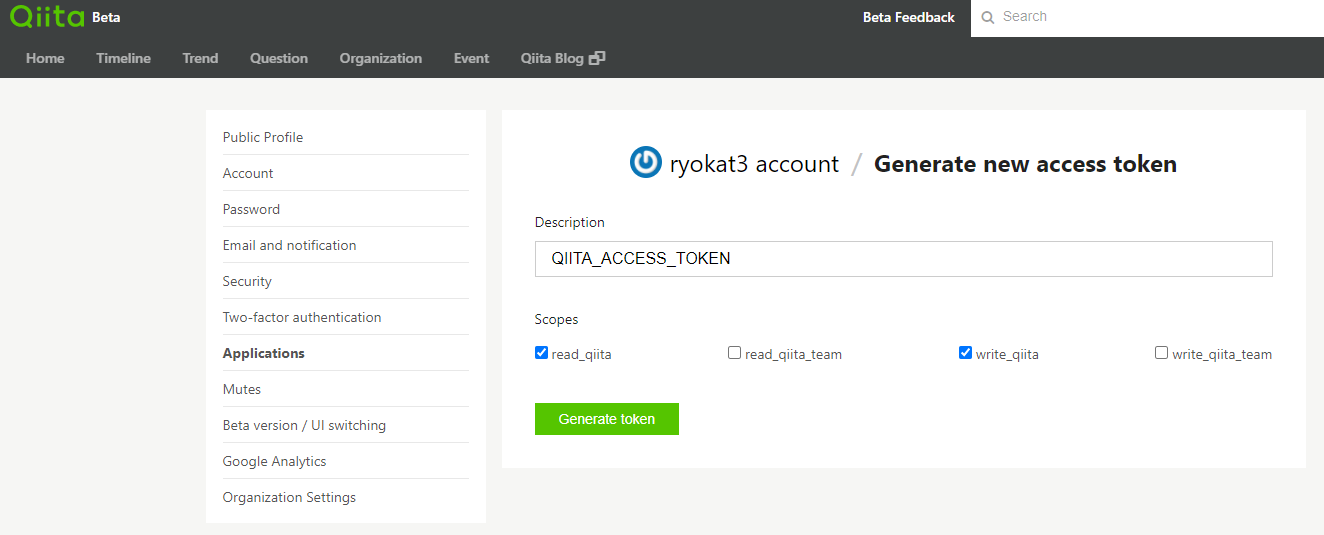Image resolution: width=1324 pixels, height=535 pixels.
Task: Enable the write_qiita_team scope checkbox
Action: (1161, 352)
